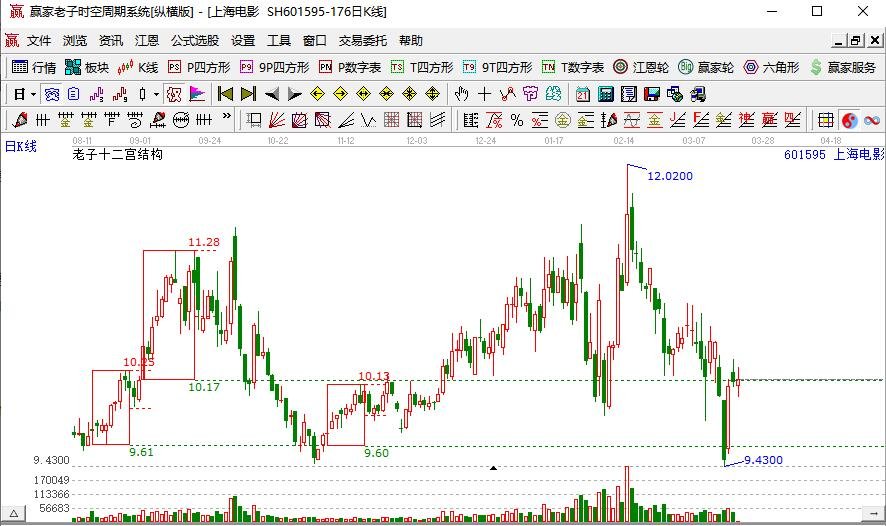
Task: Open the 赢家轮 wheel tool
Action: [706, 67]
